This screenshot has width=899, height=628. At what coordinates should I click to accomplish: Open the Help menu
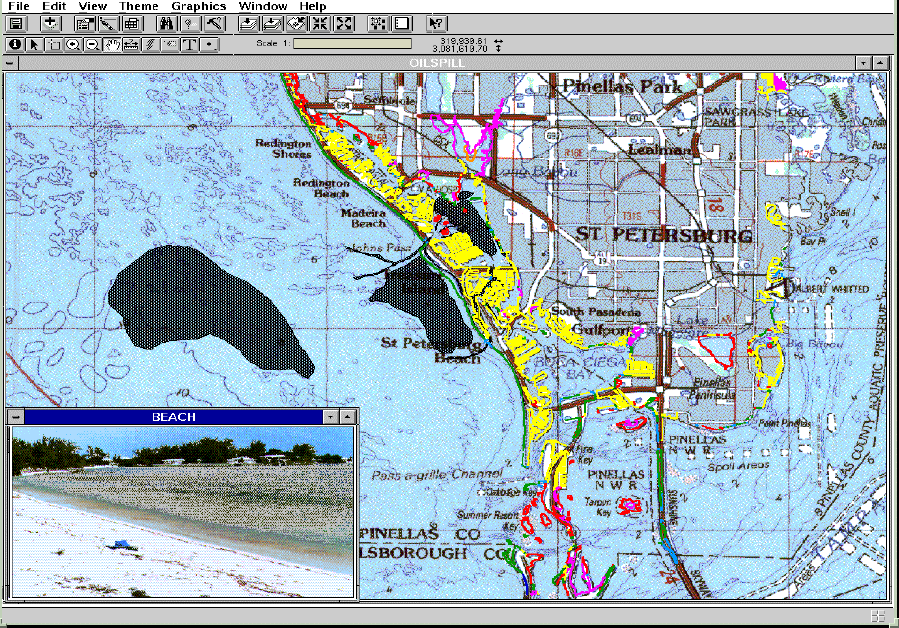[x=312, y=6]
